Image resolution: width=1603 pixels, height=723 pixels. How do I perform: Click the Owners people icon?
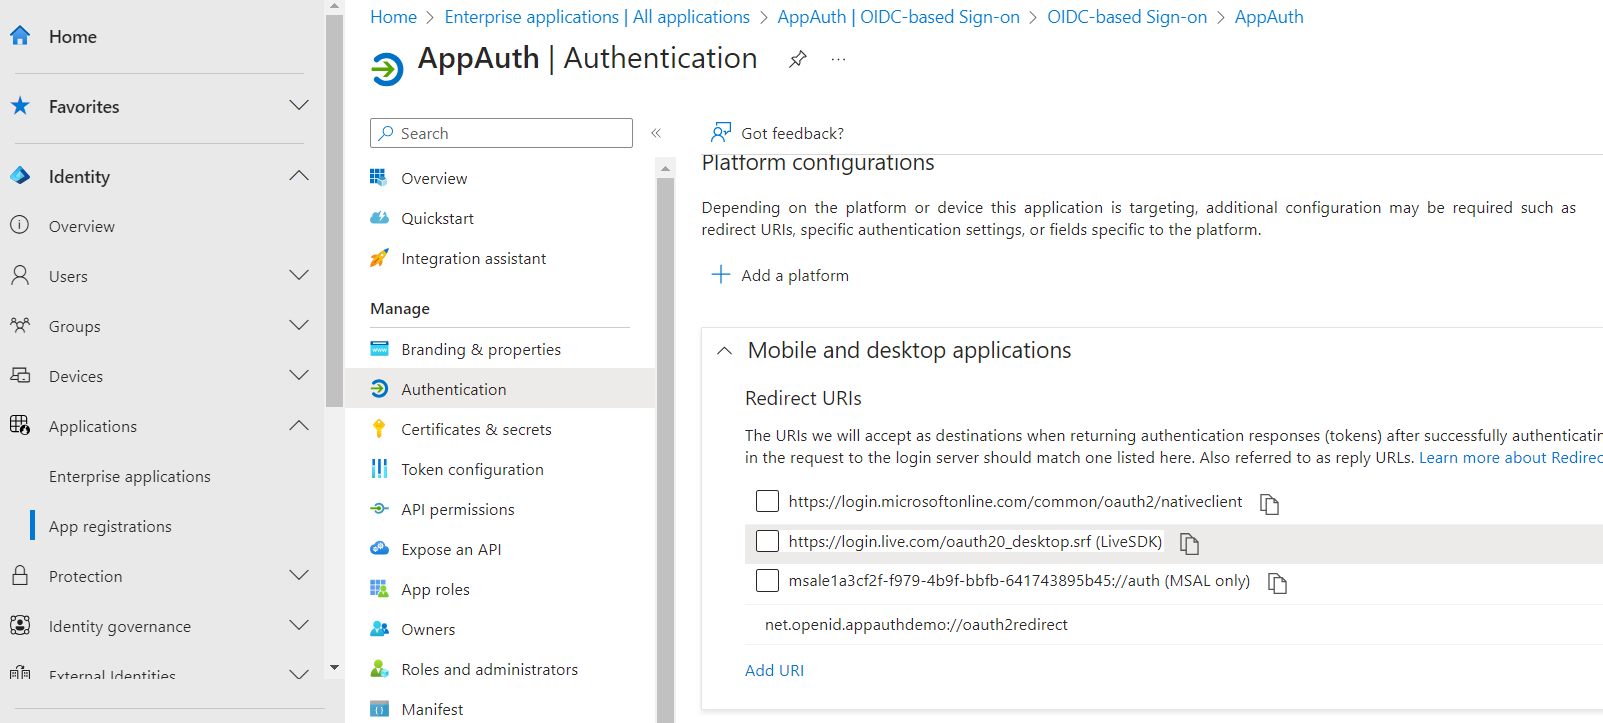pos(379,628)
